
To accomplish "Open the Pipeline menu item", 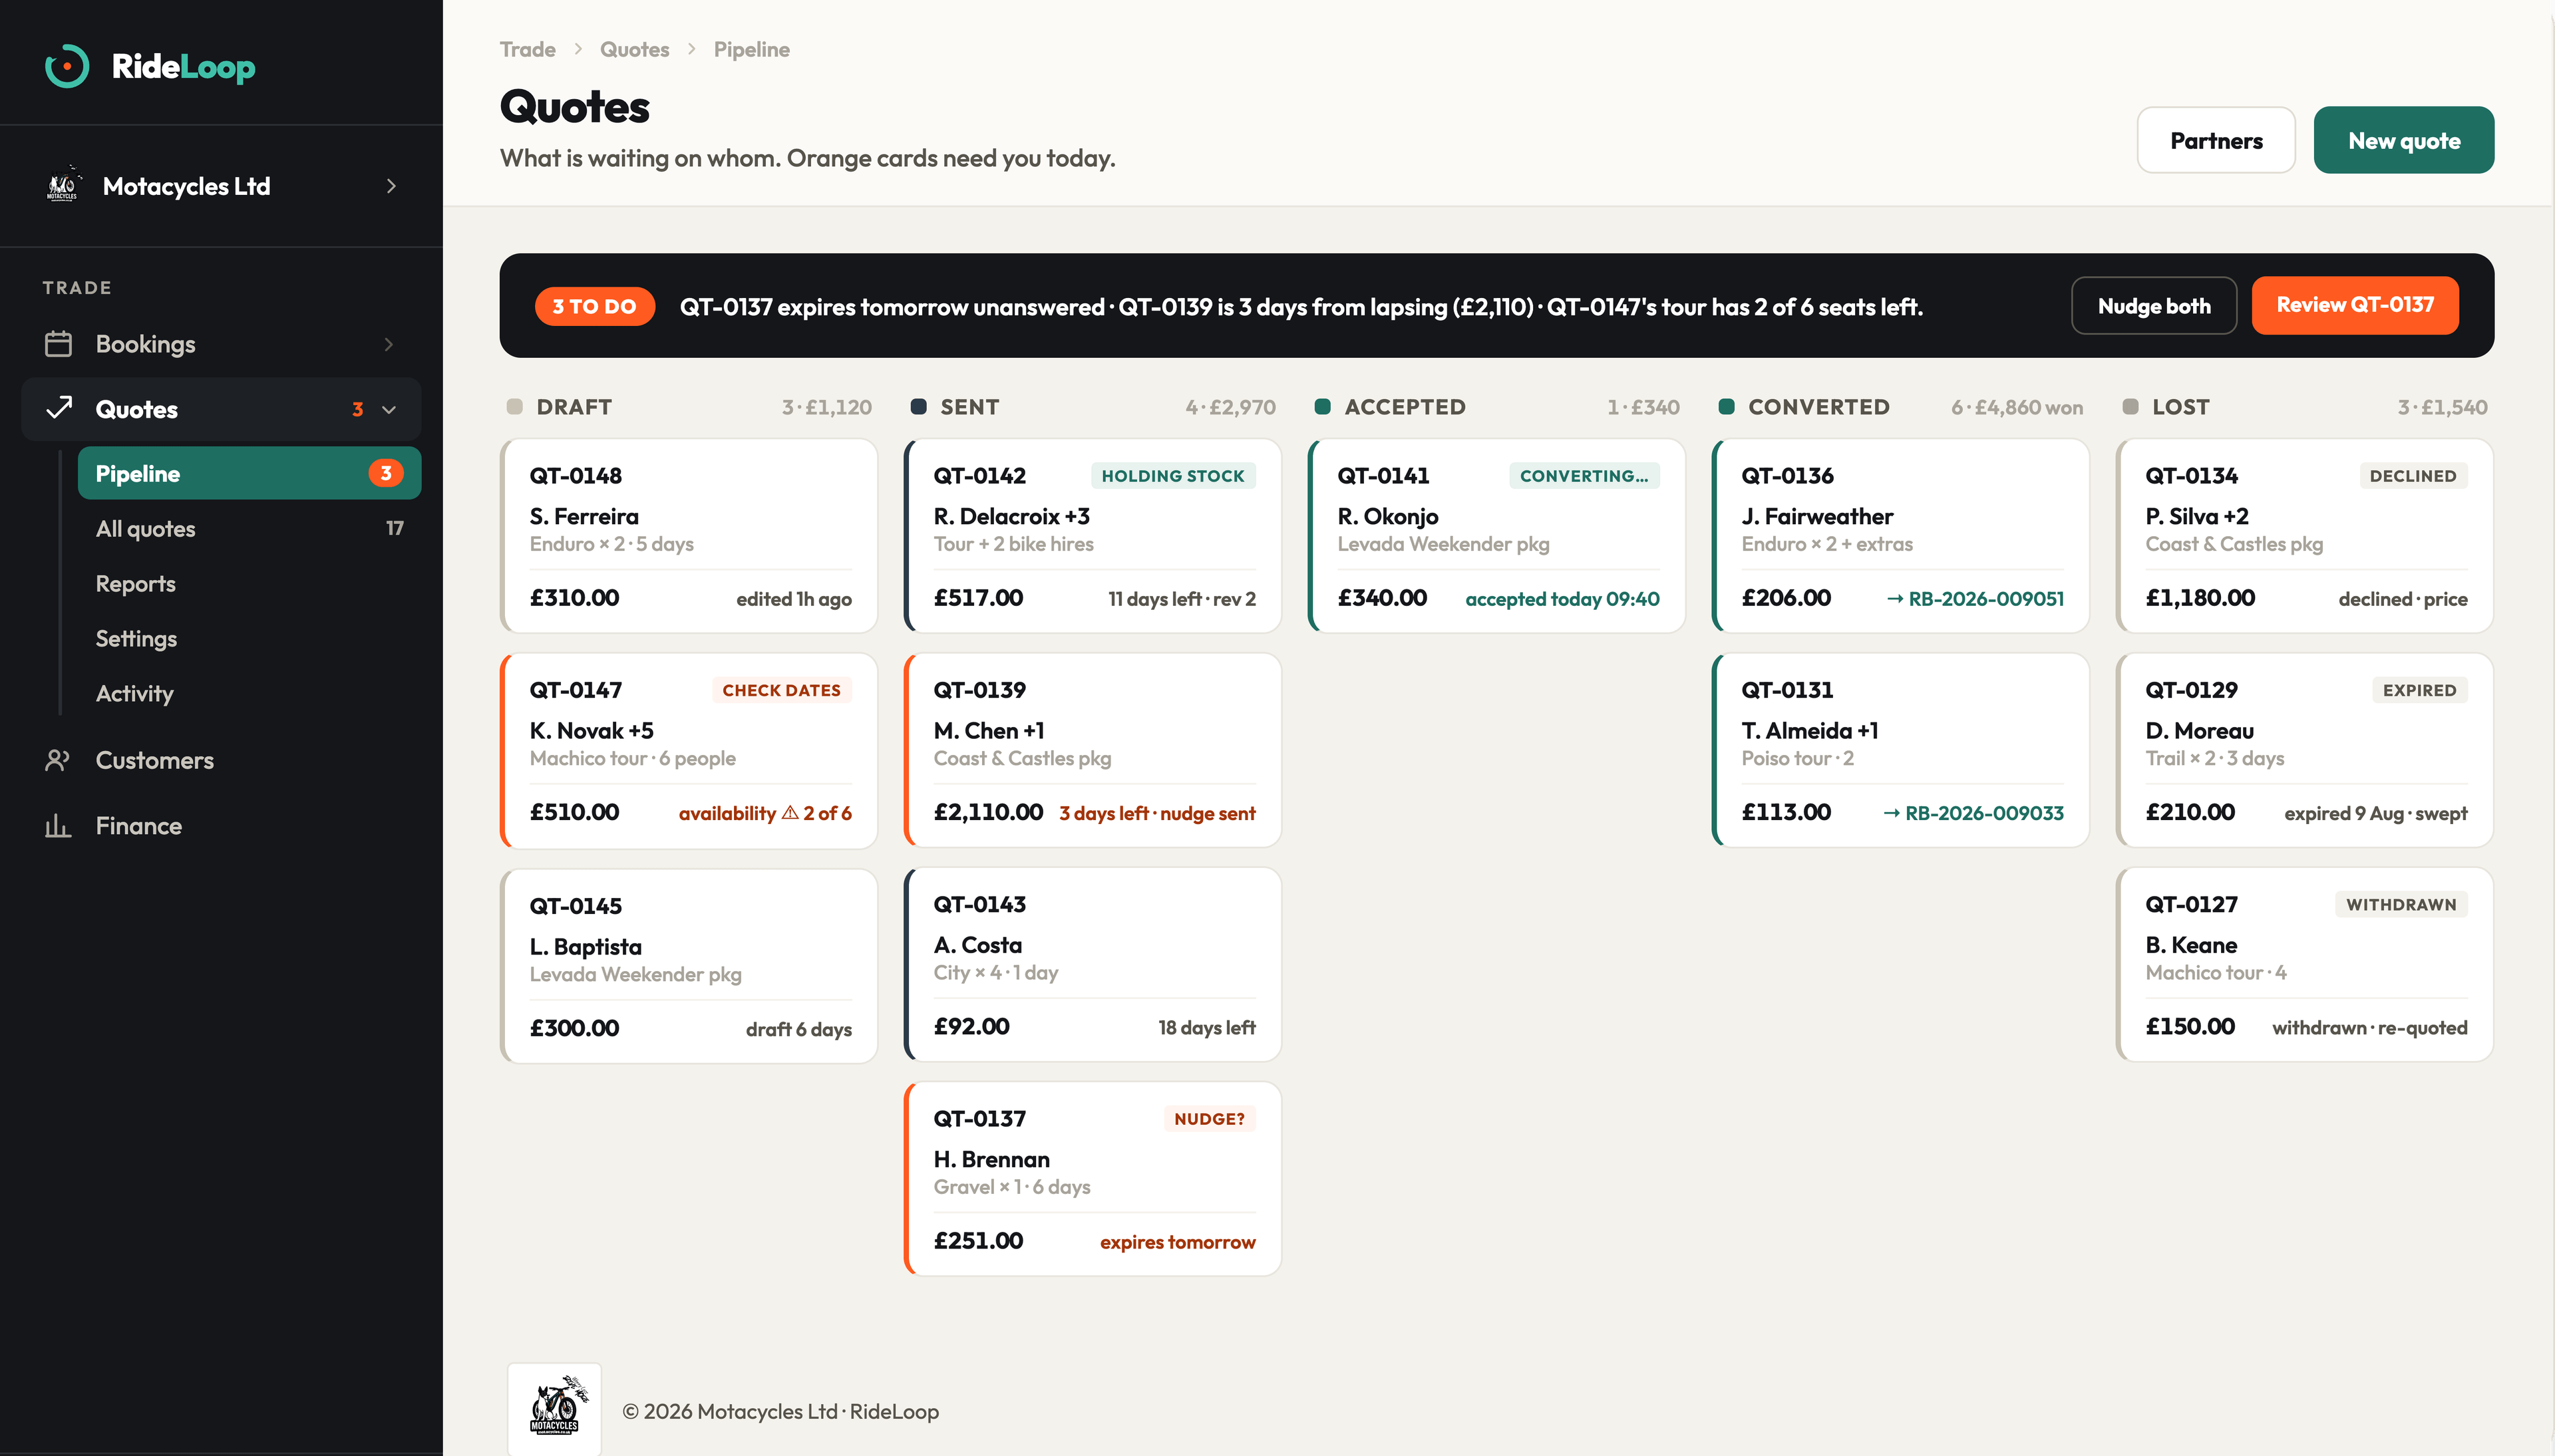I will [x=250, y=473].
